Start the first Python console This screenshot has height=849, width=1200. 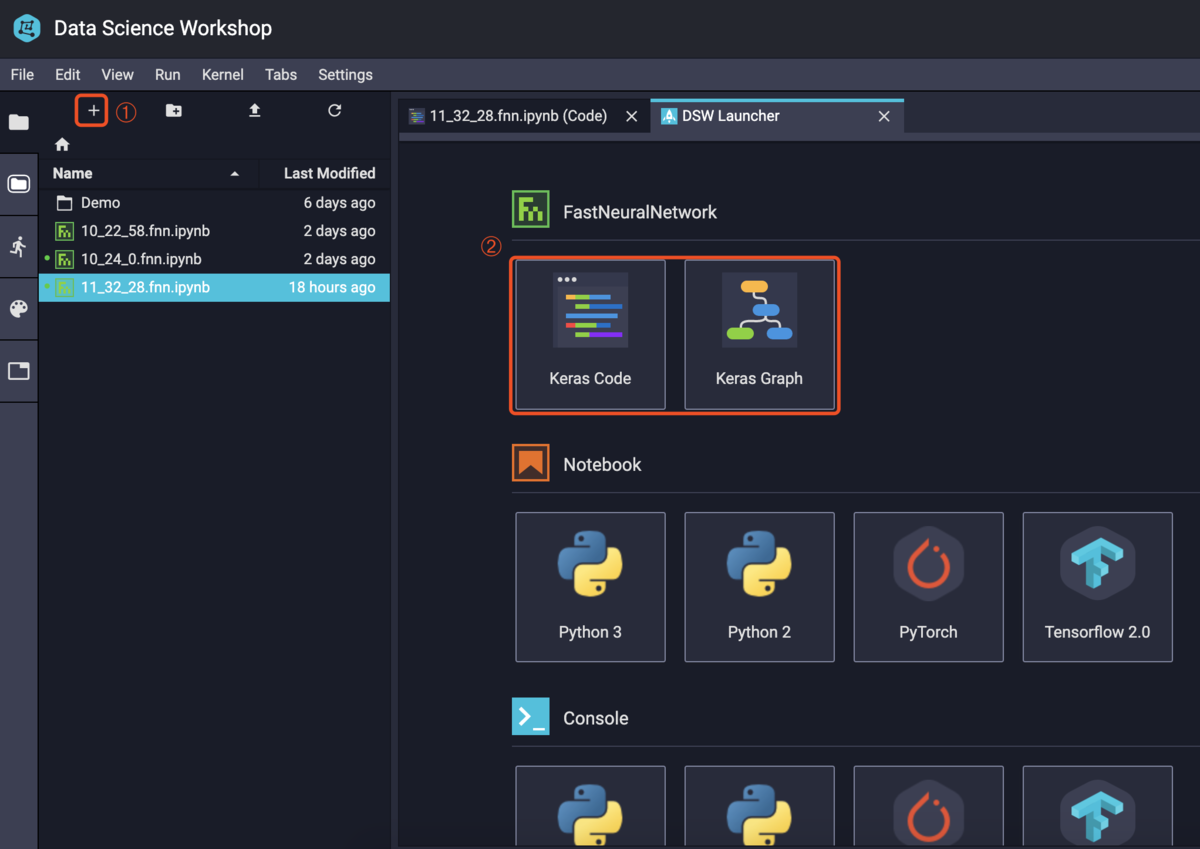pos(590,806)
